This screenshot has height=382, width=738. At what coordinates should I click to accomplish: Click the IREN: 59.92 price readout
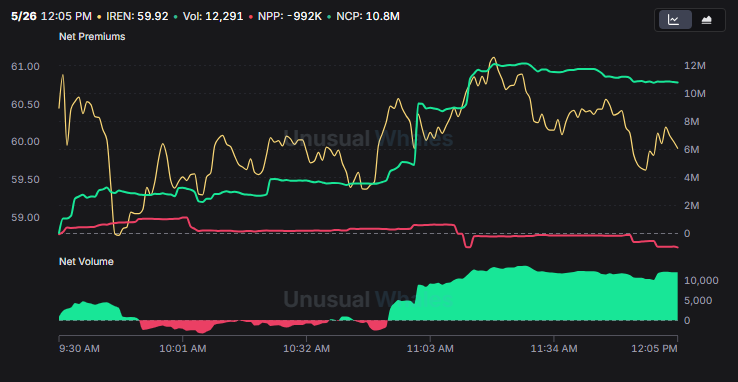(137, 16)
